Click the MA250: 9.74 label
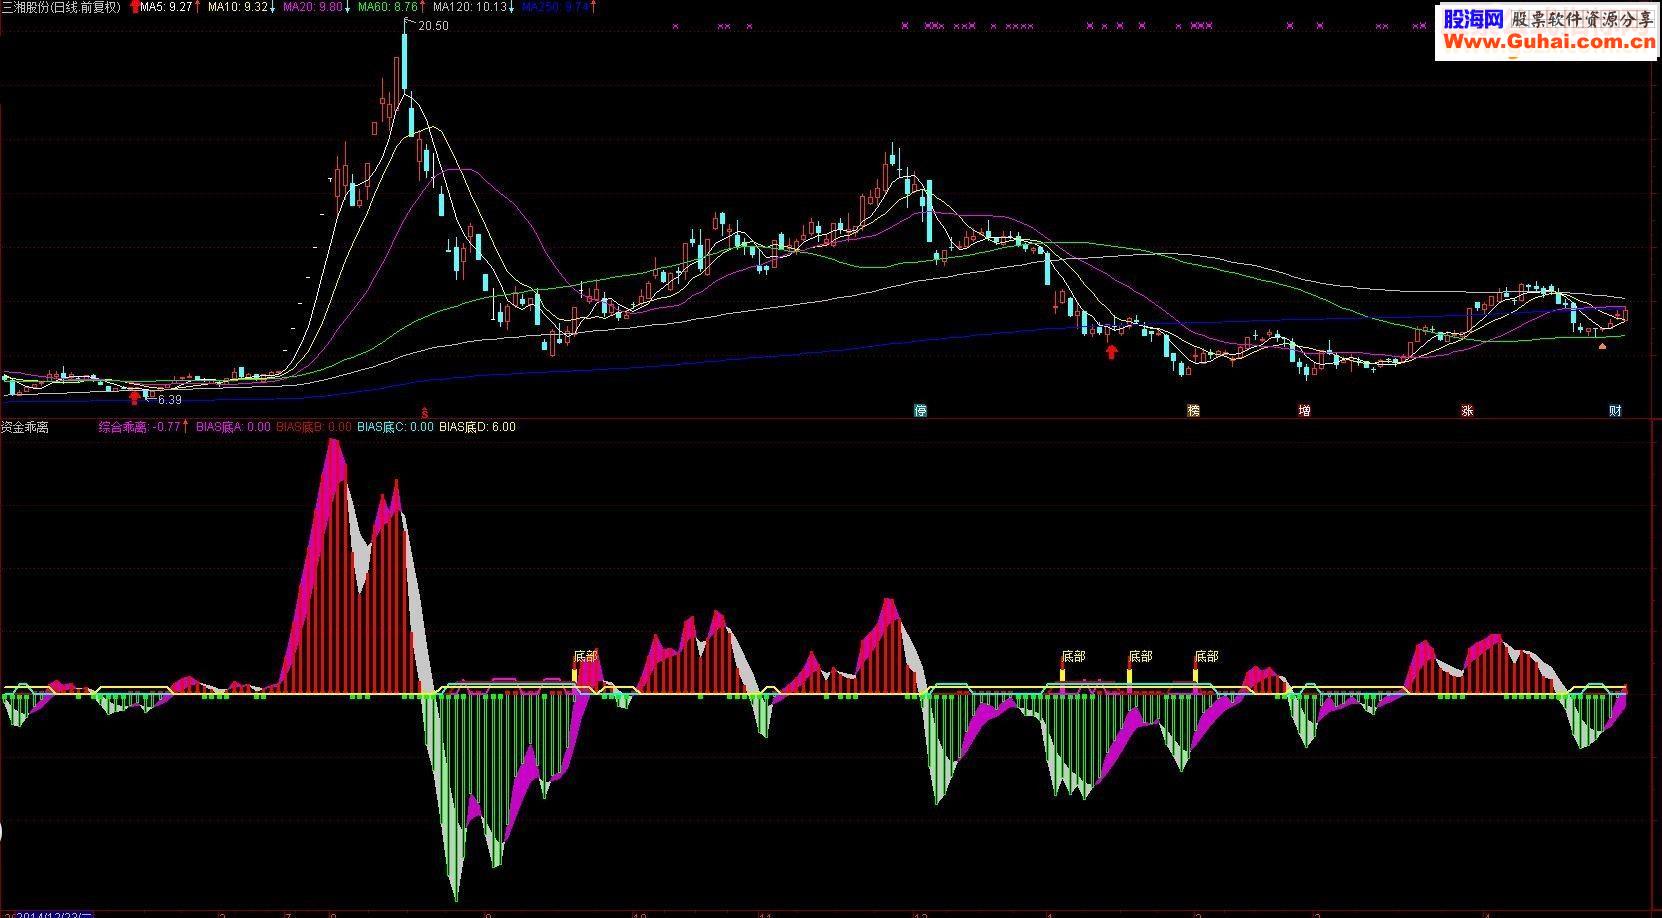The height and width of the screenshot is (918, 1662). pyautogui.click(x=555, y=7)
